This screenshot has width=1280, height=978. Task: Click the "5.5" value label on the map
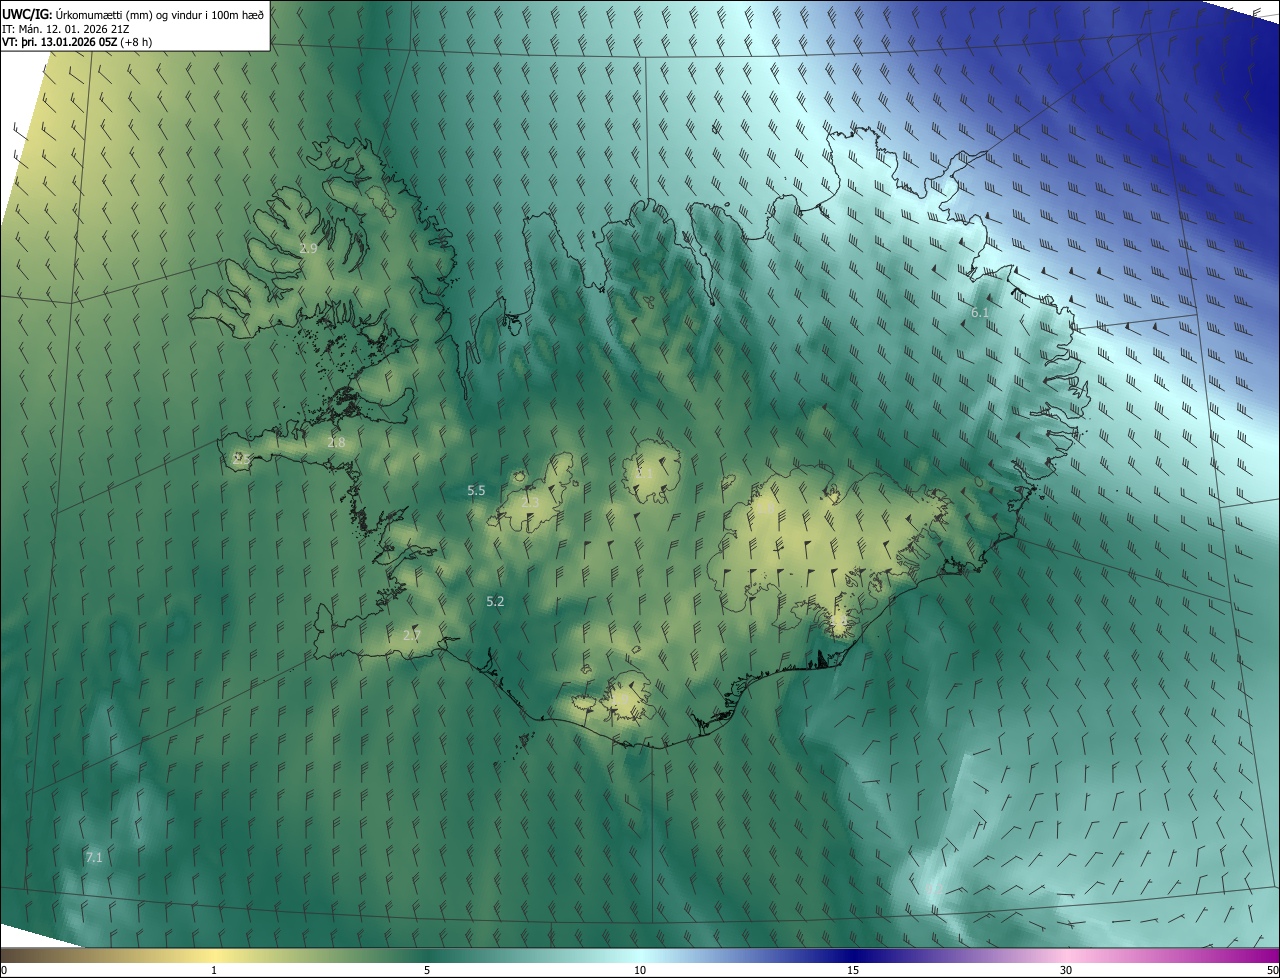(x=476, y=490)
